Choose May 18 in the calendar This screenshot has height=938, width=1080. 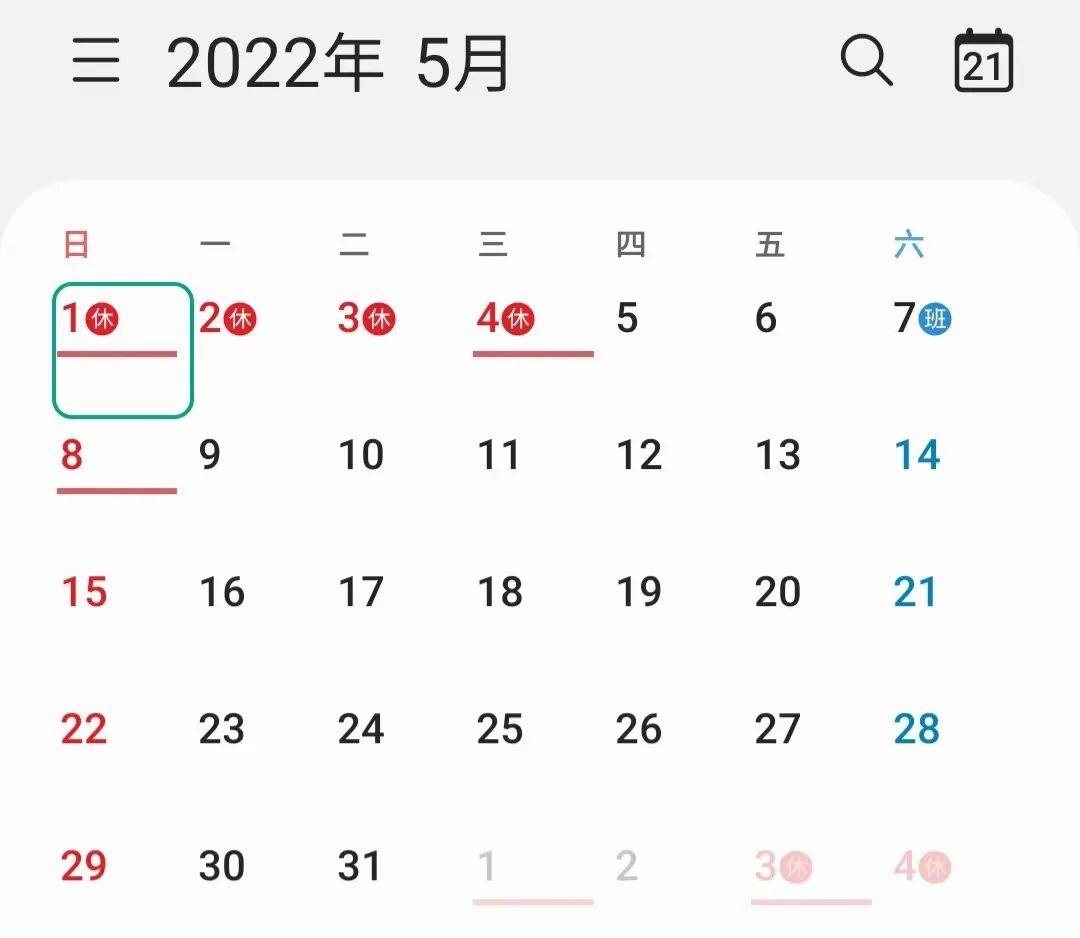(x=500, y=593)
